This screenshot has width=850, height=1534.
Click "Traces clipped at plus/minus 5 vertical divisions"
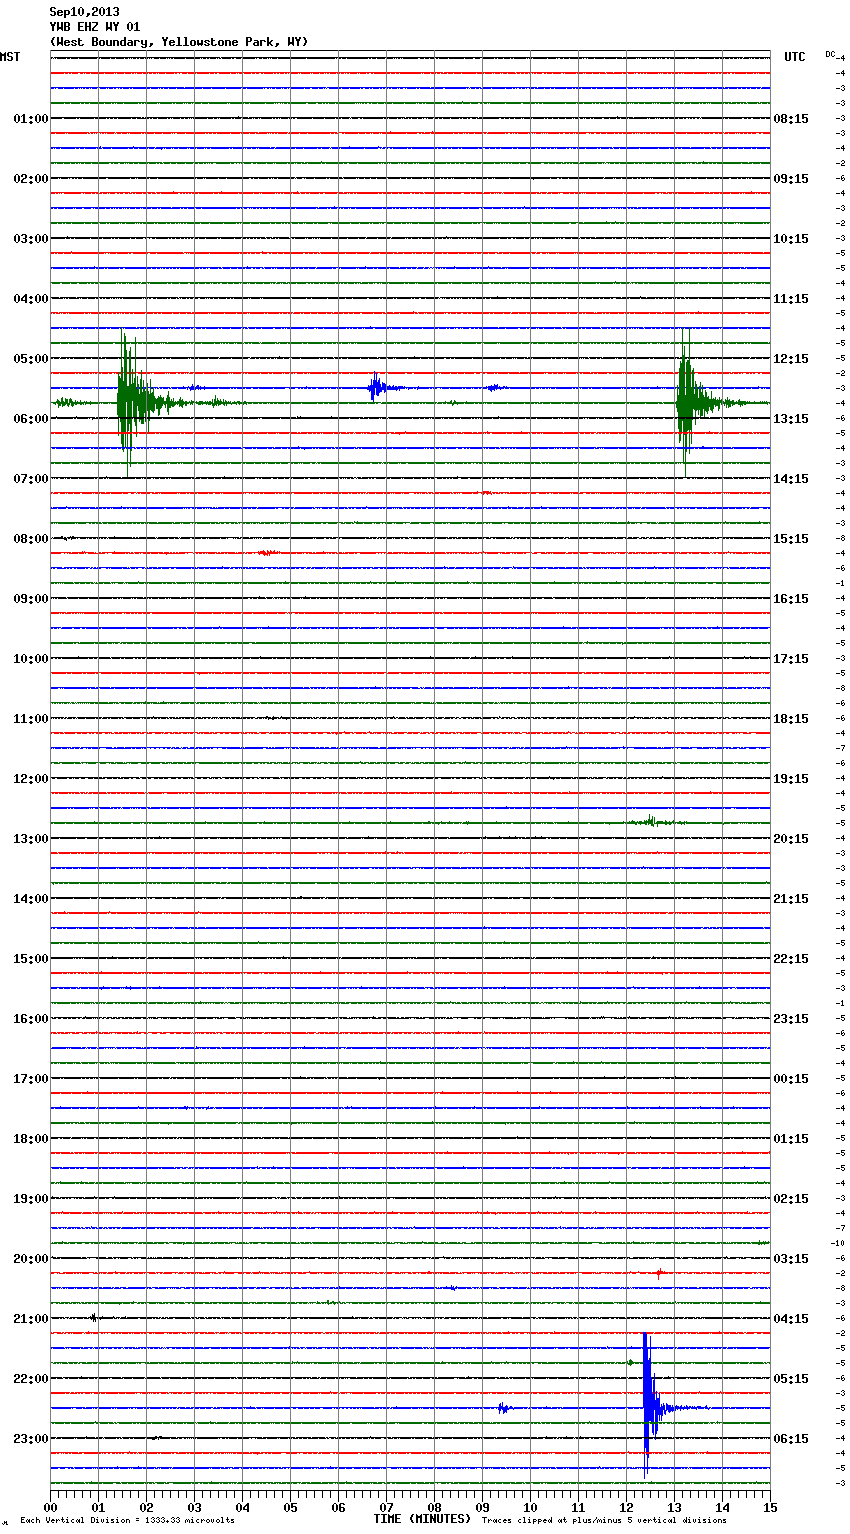click(604, 1521)
